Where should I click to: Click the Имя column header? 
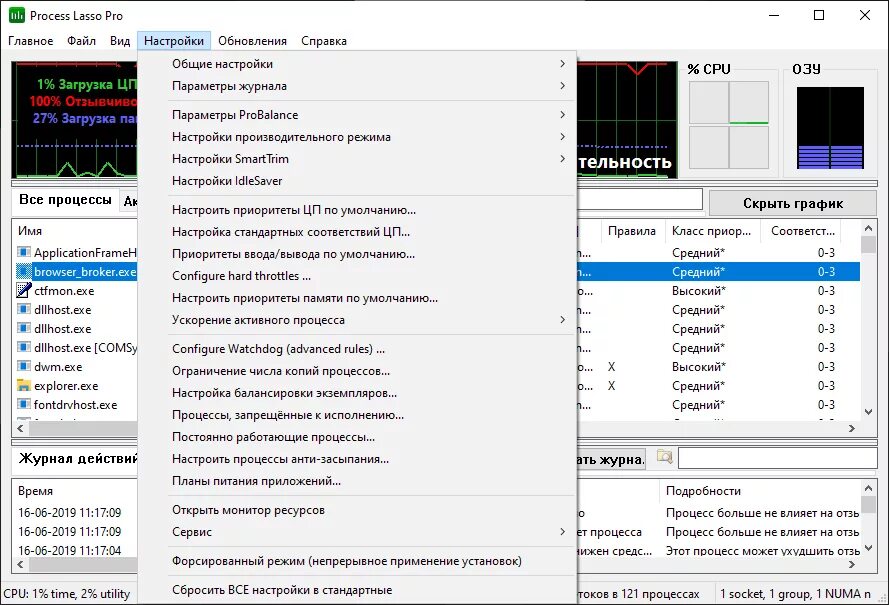click(x=75, y=231)
